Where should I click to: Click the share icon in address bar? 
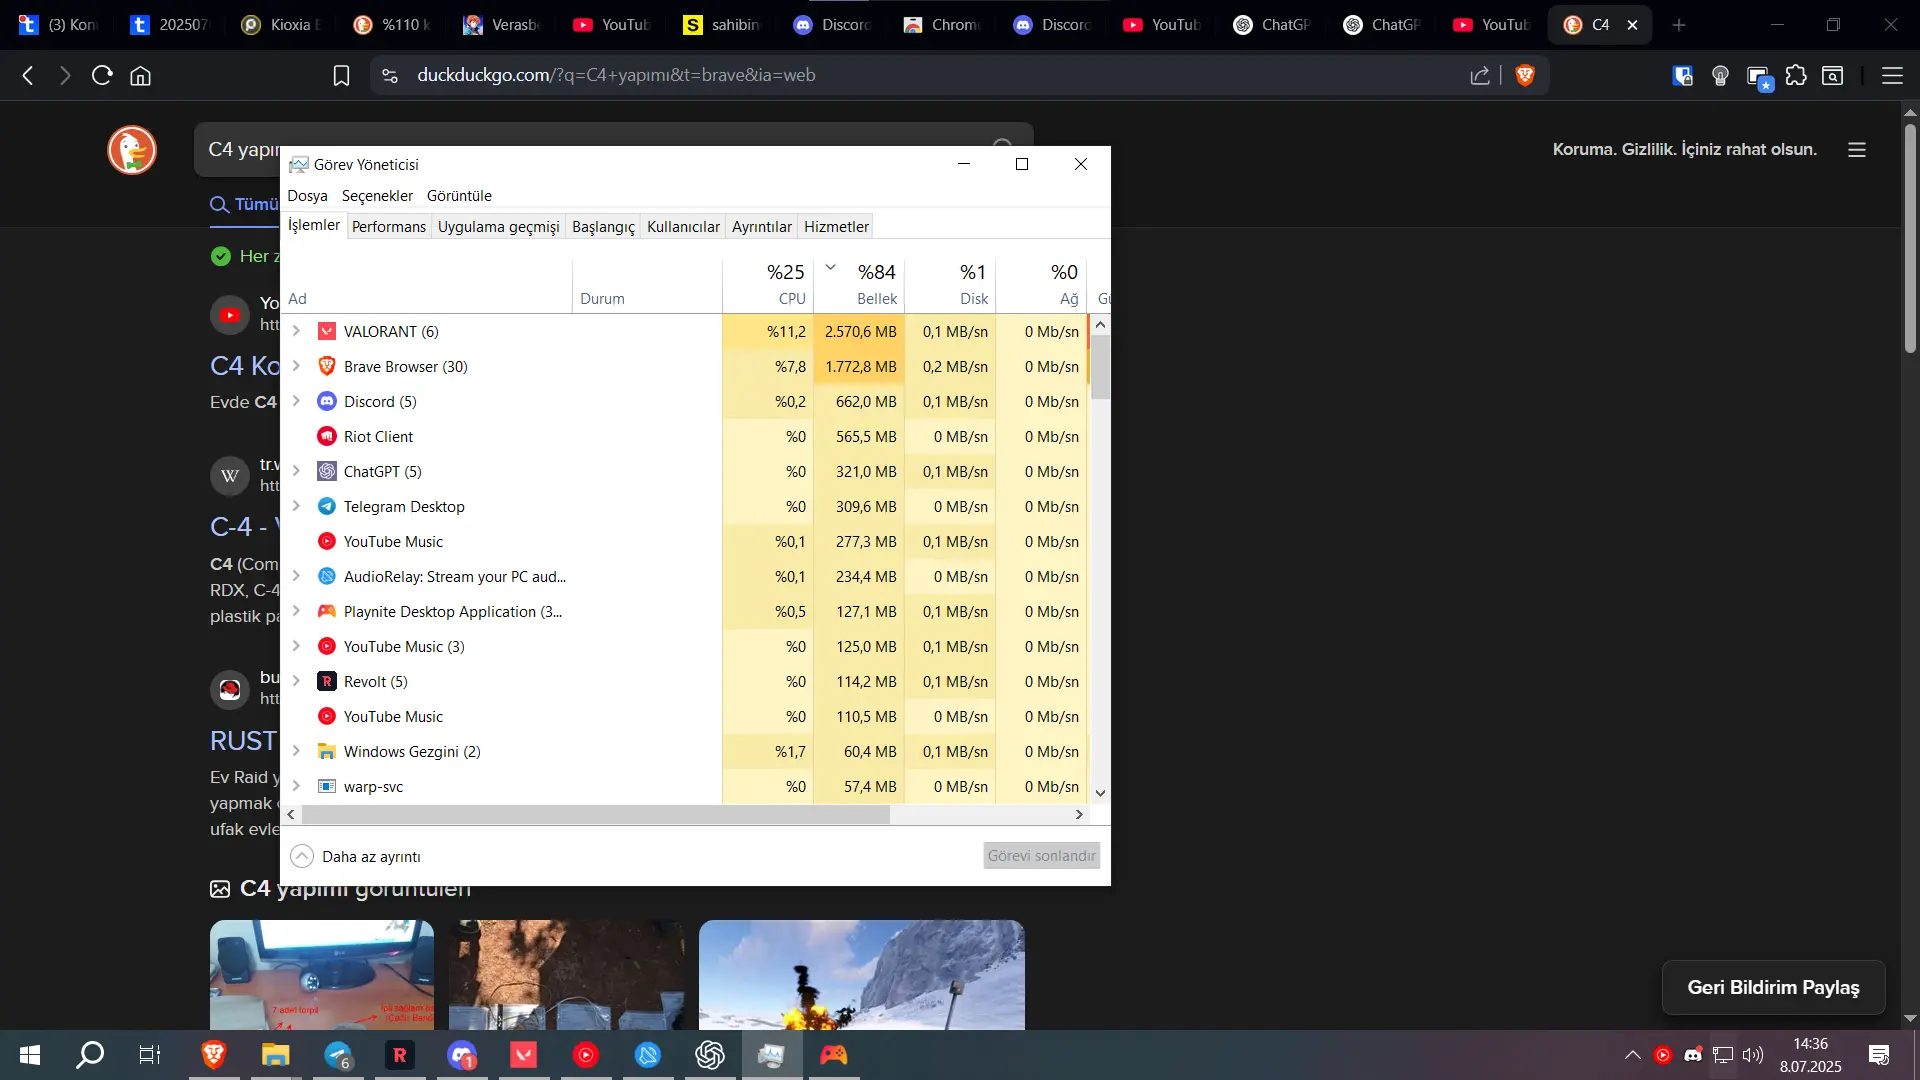tap(1480, 75)
